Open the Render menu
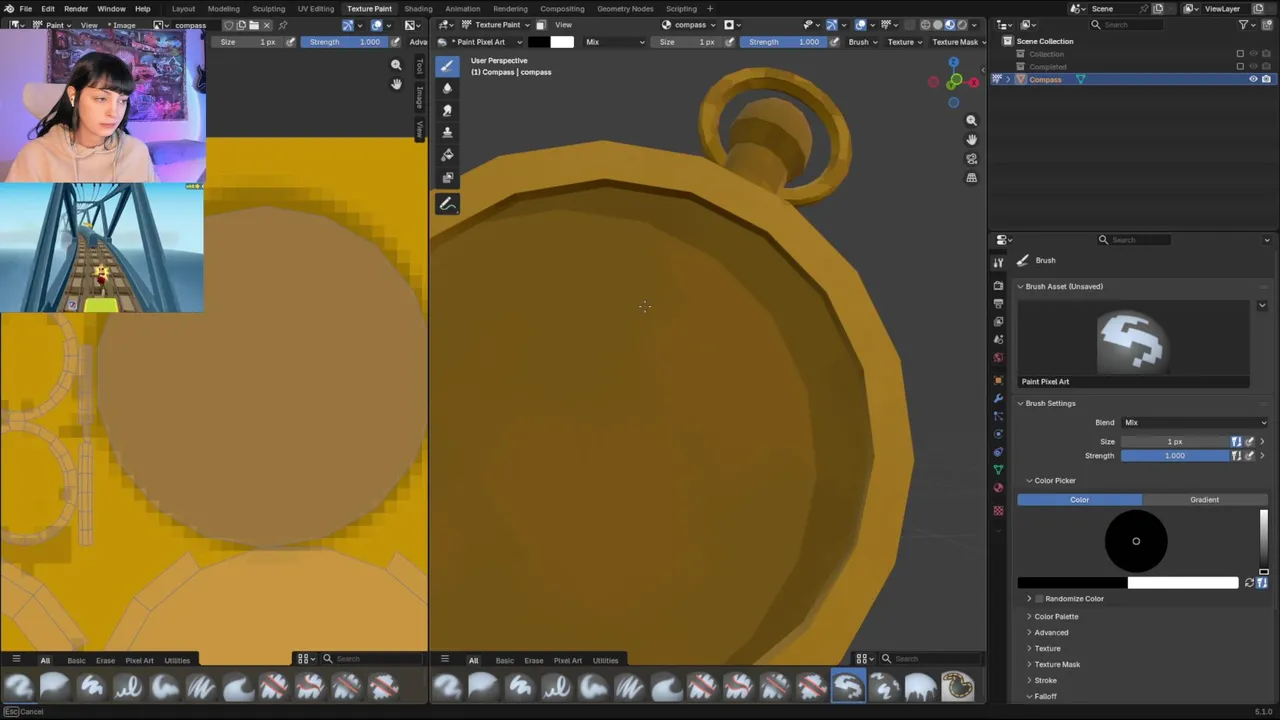 click(x=76, y=8)
